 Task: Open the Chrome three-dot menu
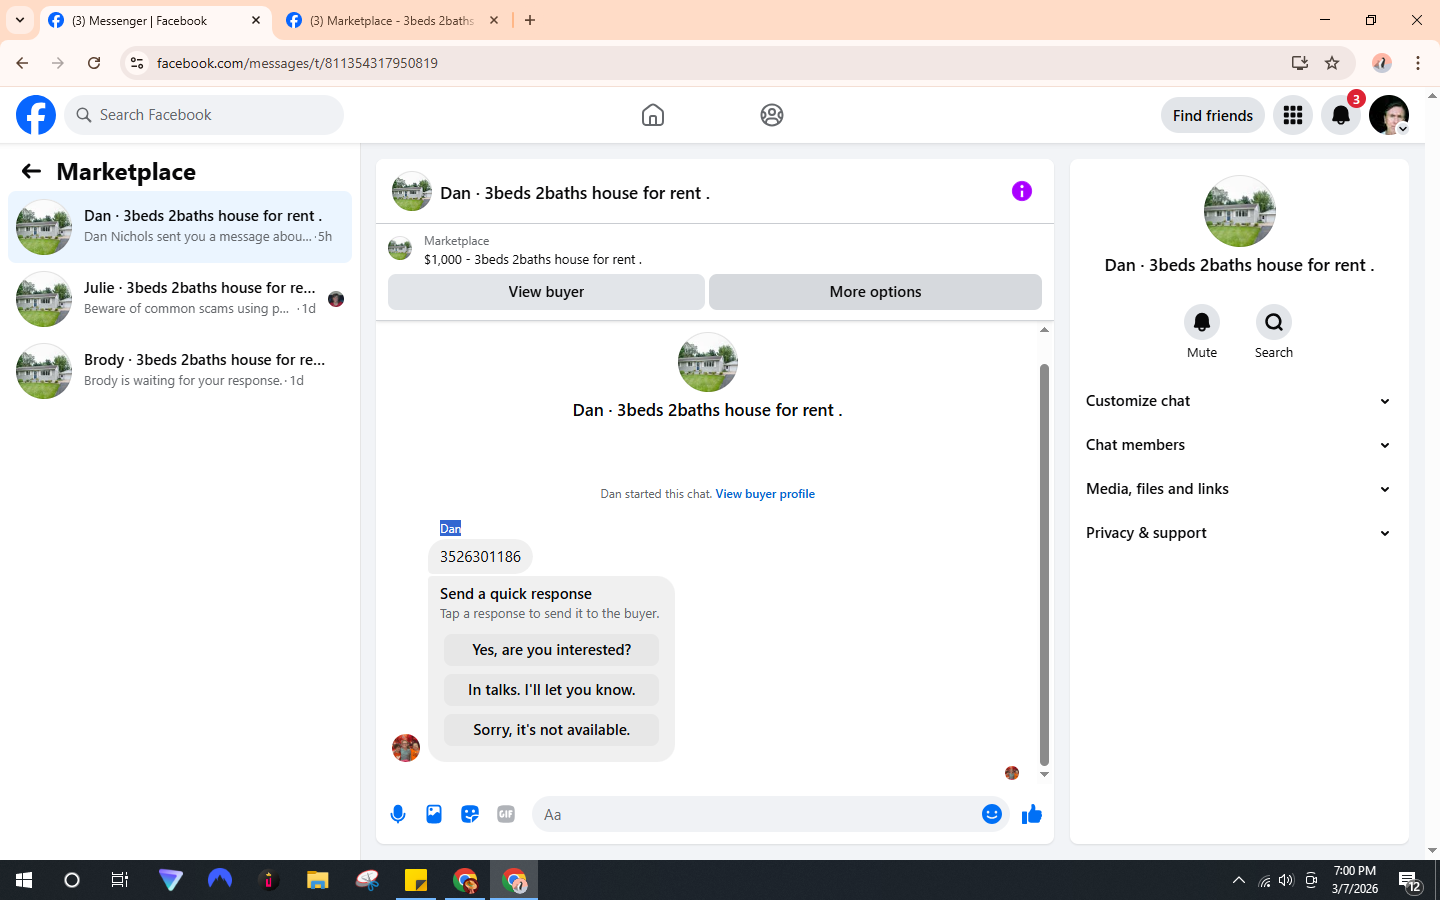pos(1418,63)
